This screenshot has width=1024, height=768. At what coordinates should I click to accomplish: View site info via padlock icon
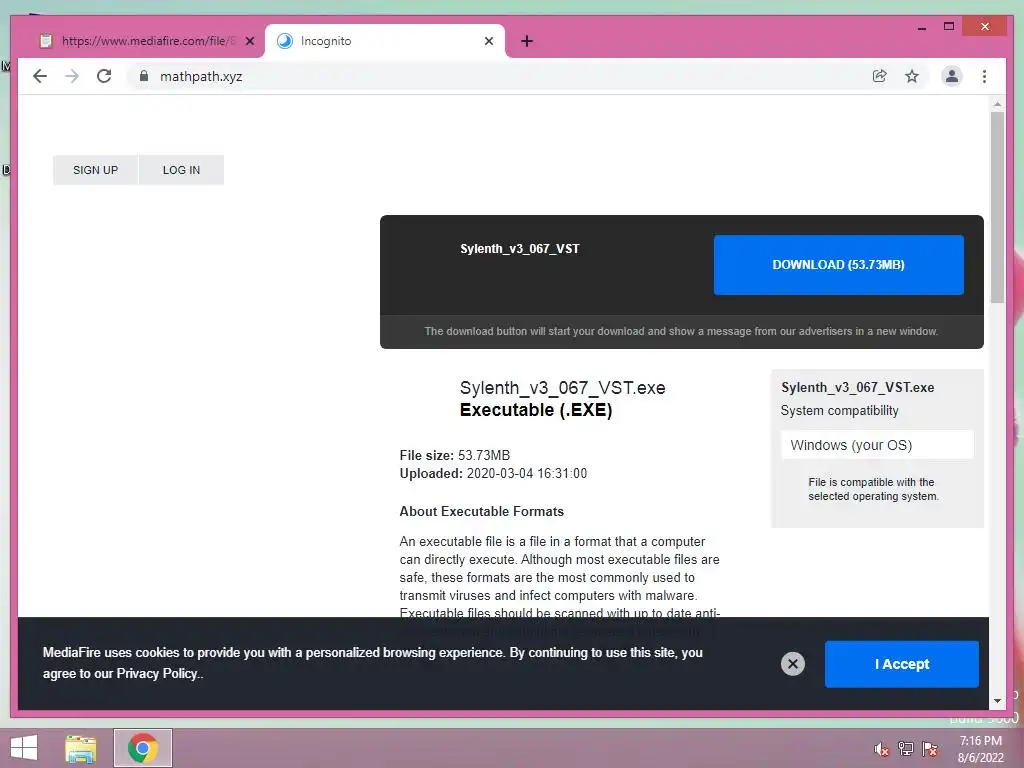tap(144, 76)
